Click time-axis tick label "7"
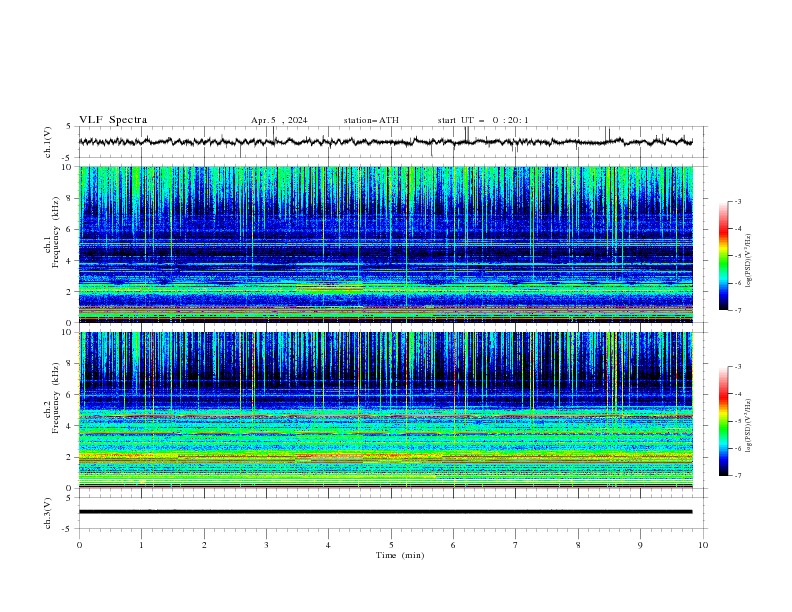 [516, 545]
